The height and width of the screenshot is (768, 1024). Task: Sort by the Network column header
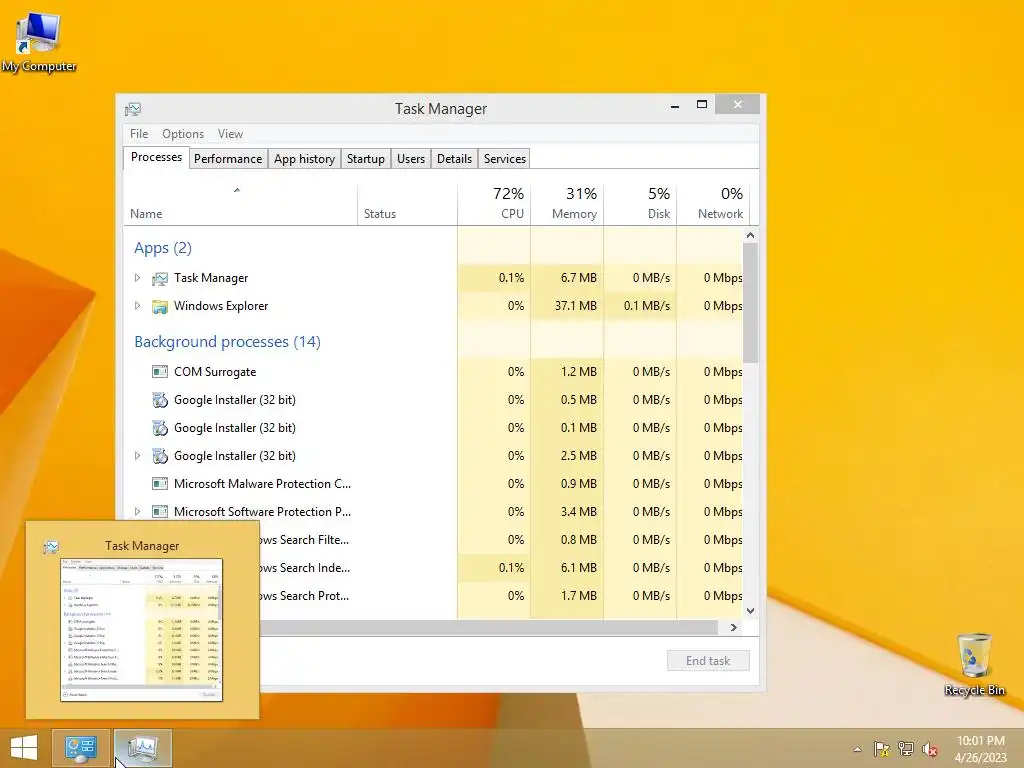coord(714,205)
